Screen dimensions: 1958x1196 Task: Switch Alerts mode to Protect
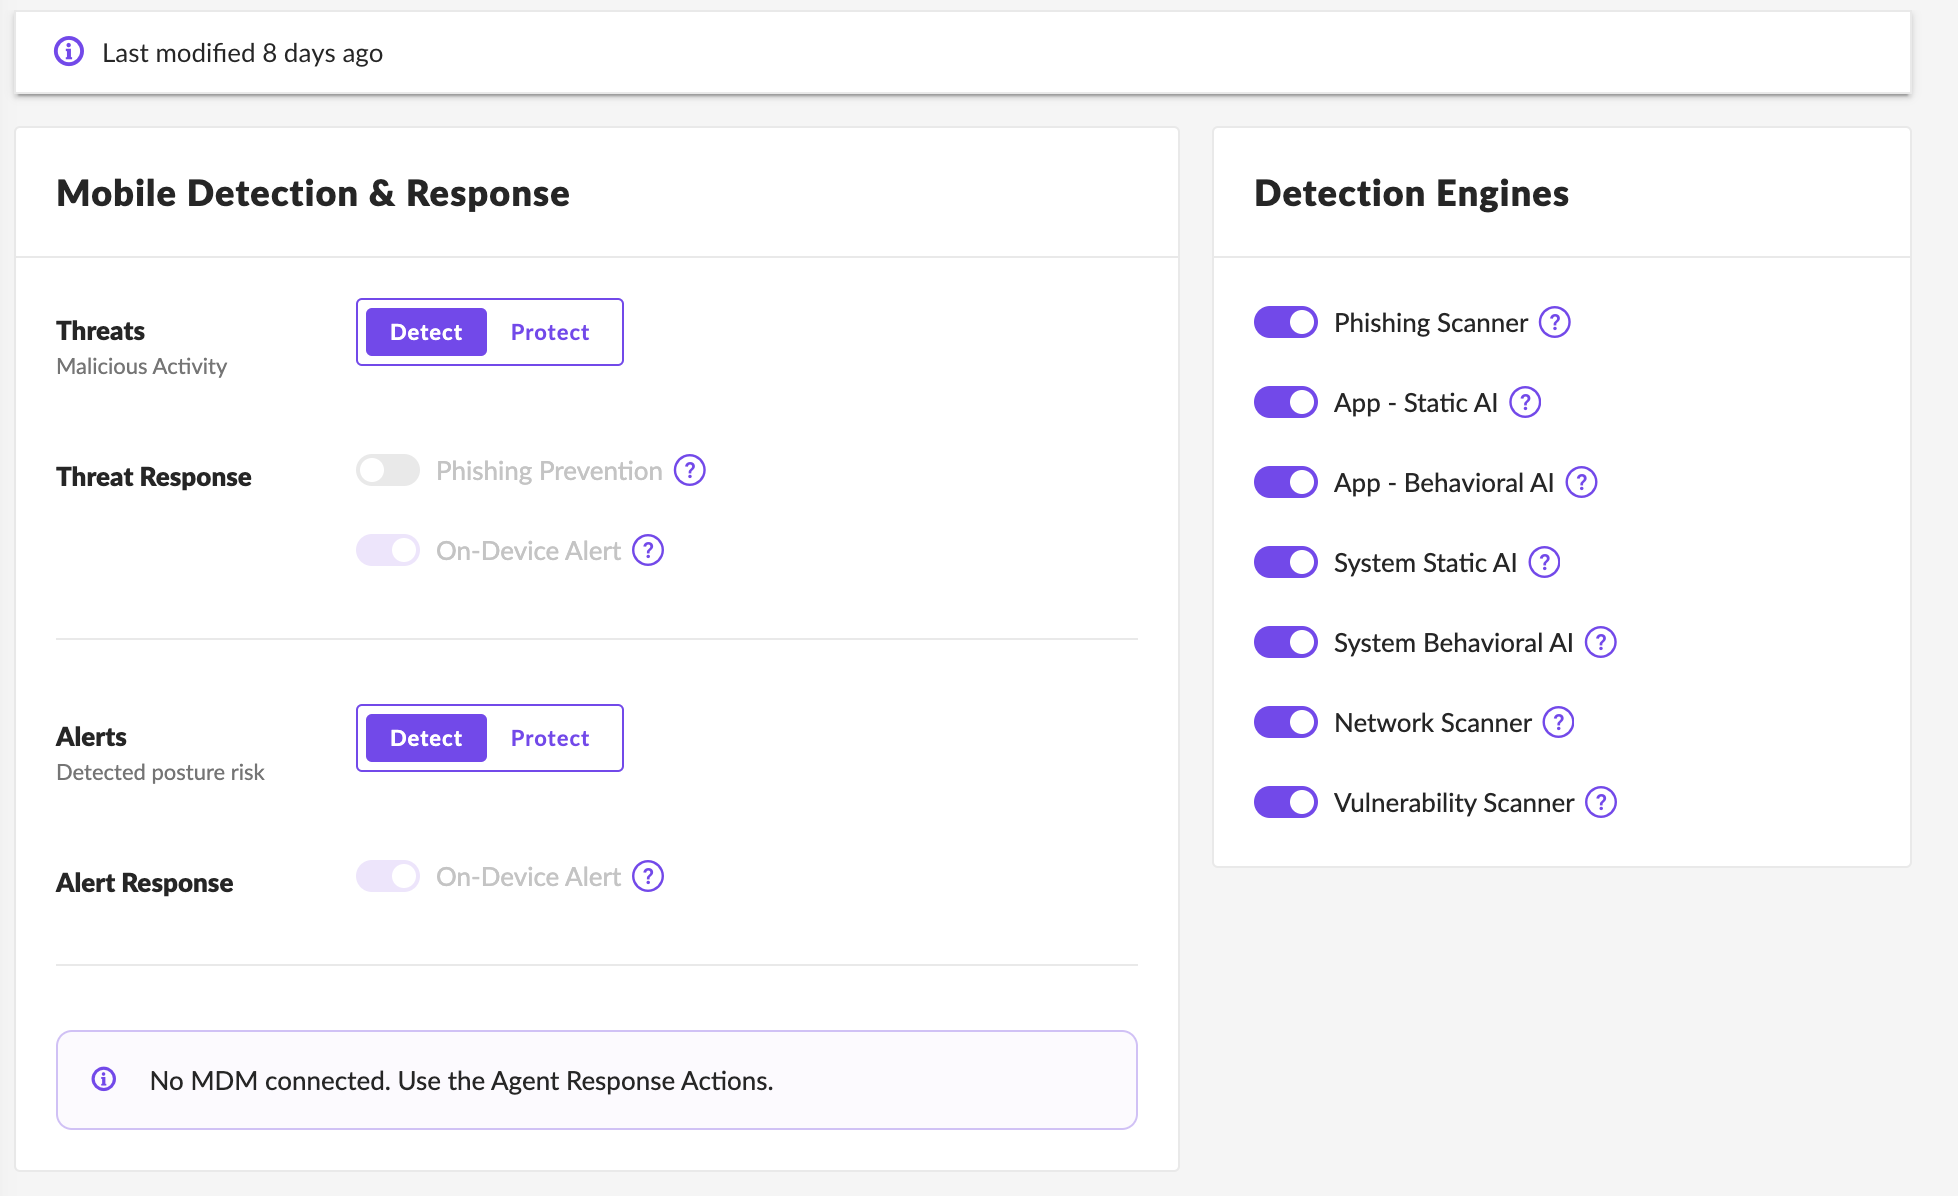tap(549, 738)
